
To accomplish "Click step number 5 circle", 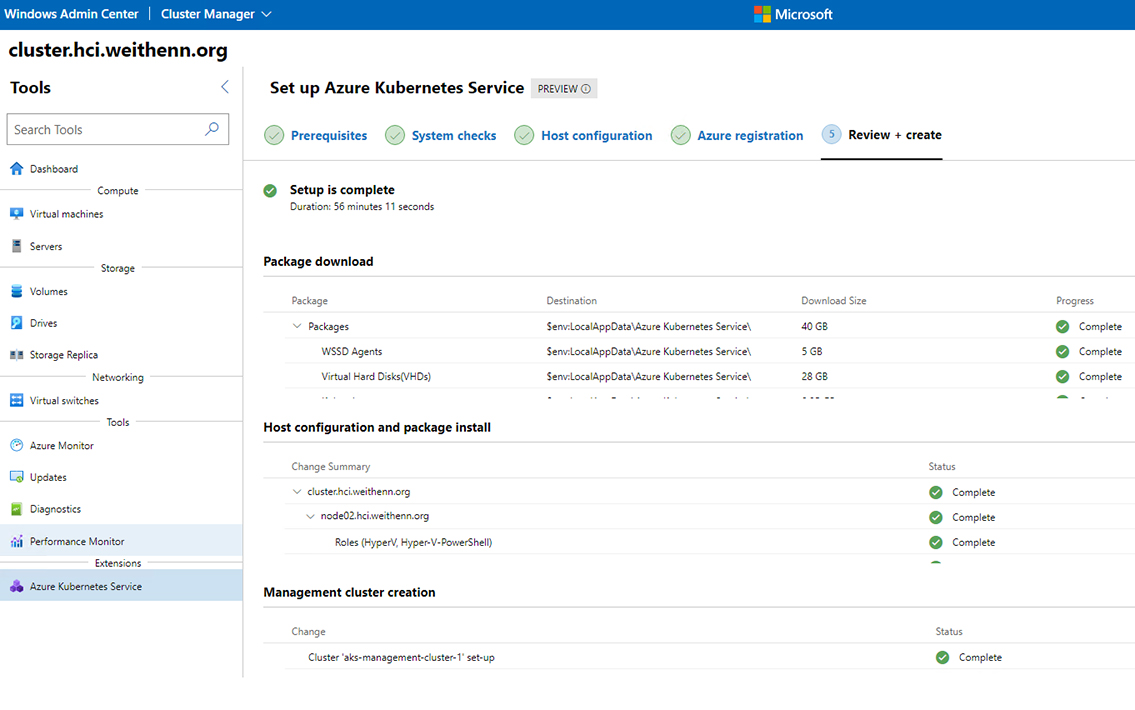I will pos(831,135).
